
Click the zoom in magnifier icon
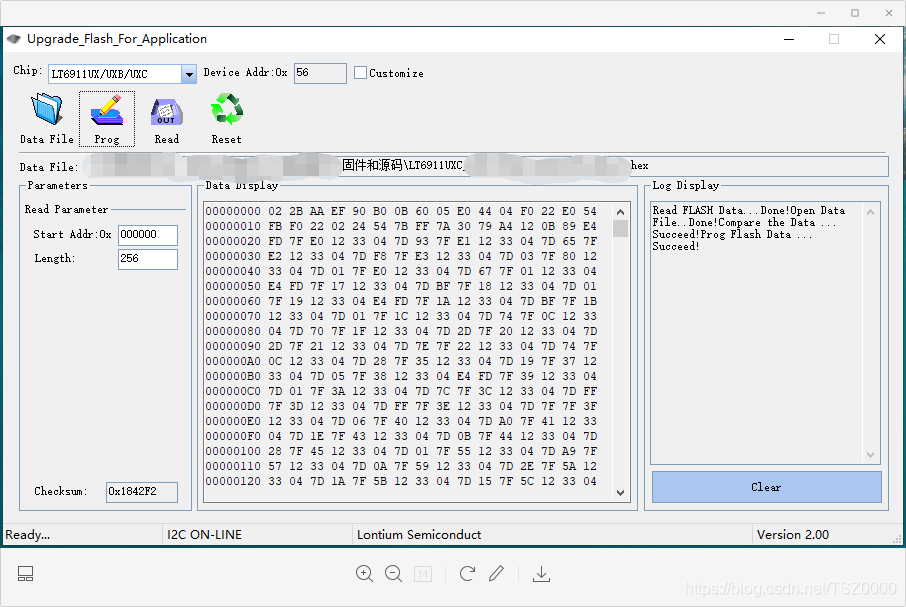(x=364, y=574)
